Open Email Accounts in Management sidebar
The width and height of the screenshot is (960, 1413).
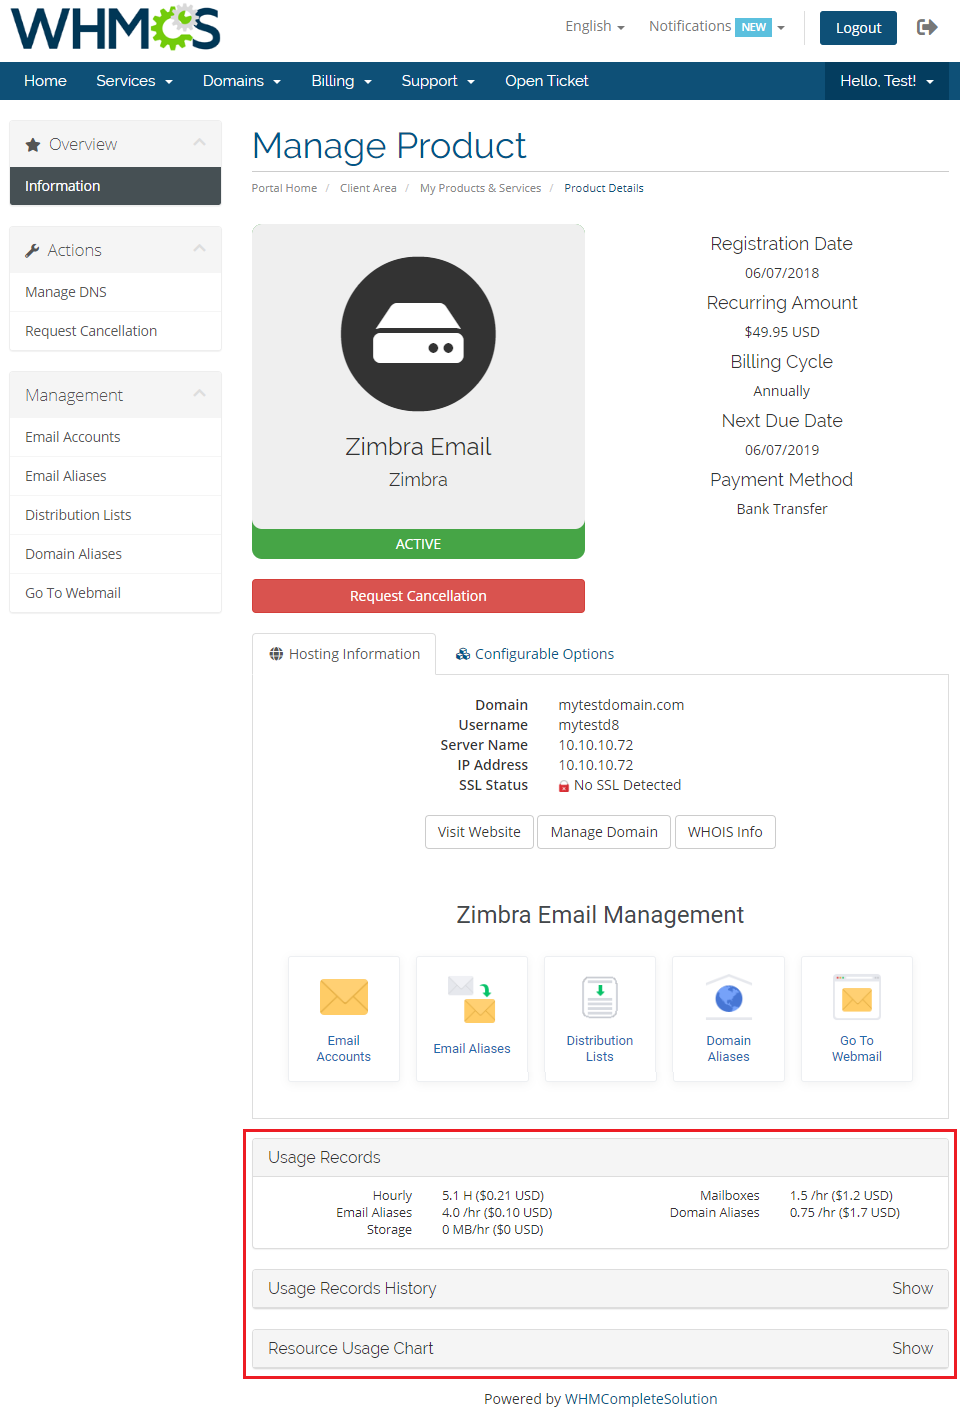coord(115,437)
